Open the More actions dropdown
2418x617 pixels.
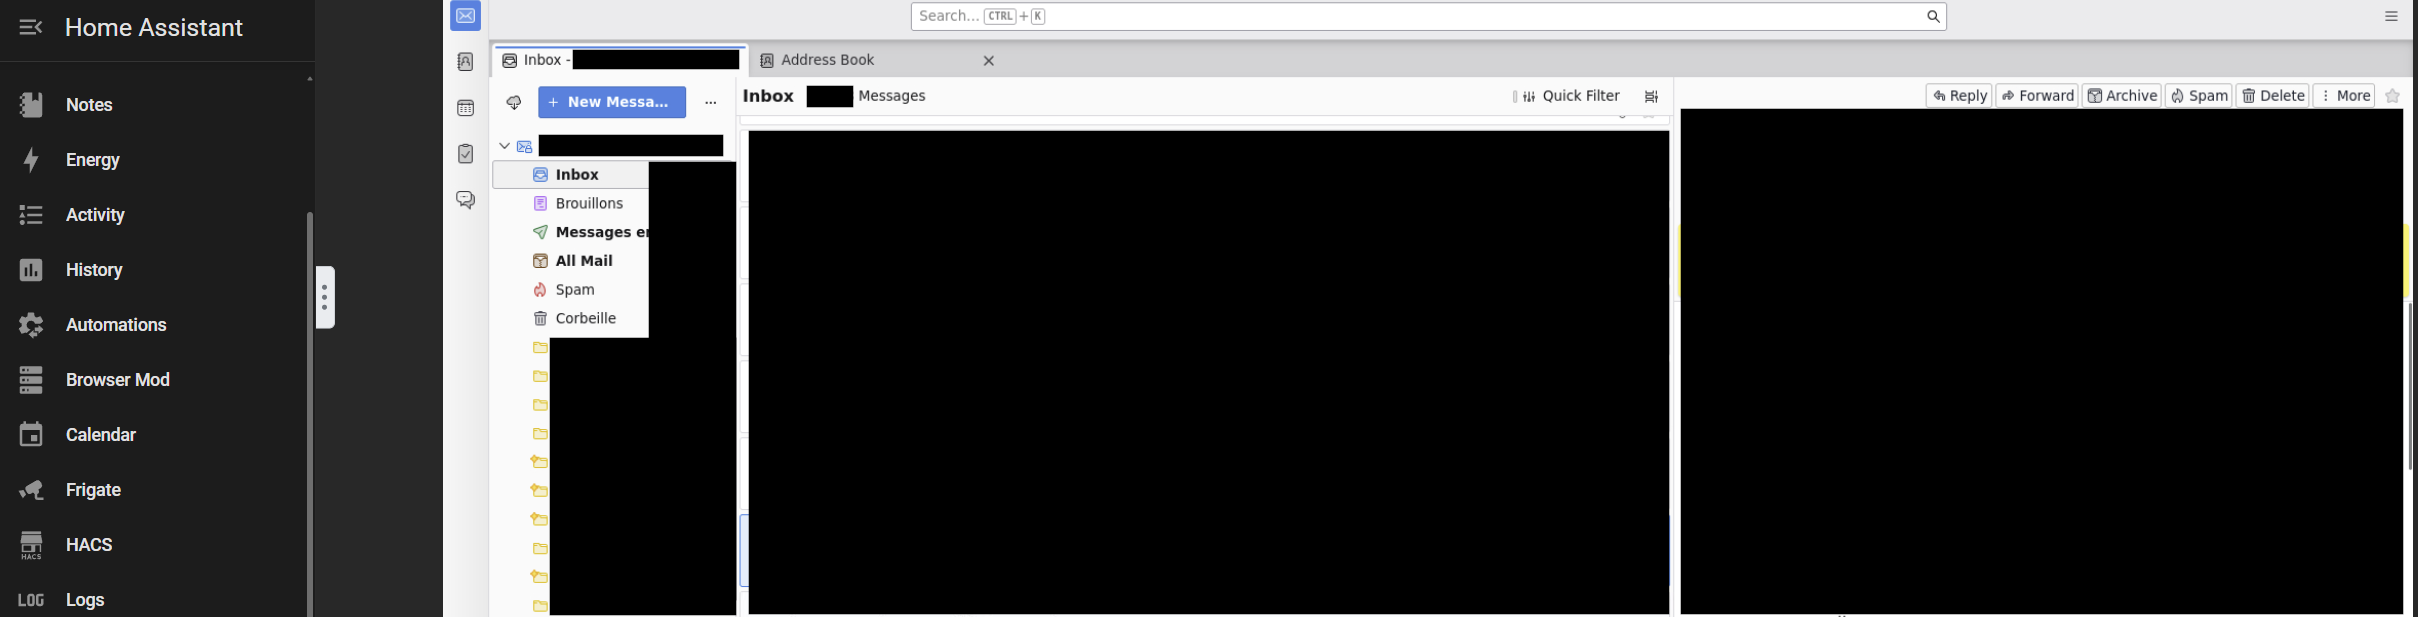pyautogui.click(x=2344, y=96)
